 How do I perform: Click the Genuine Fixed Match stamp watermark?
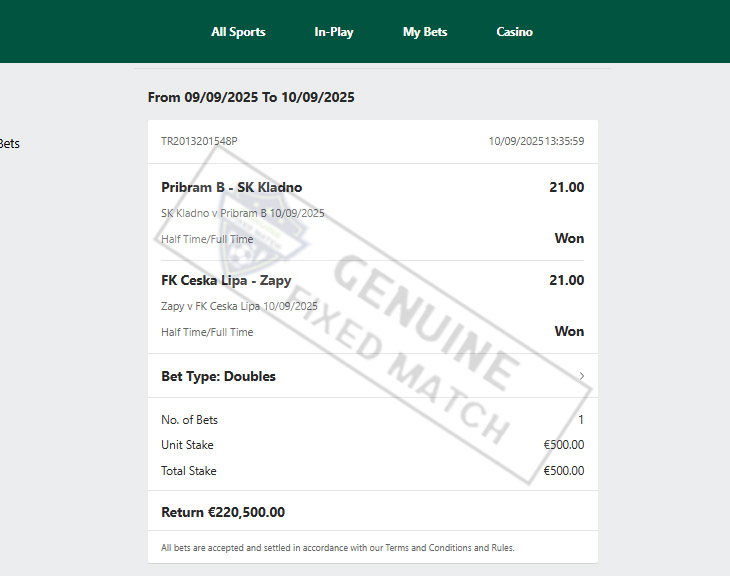tap(420, 340)
